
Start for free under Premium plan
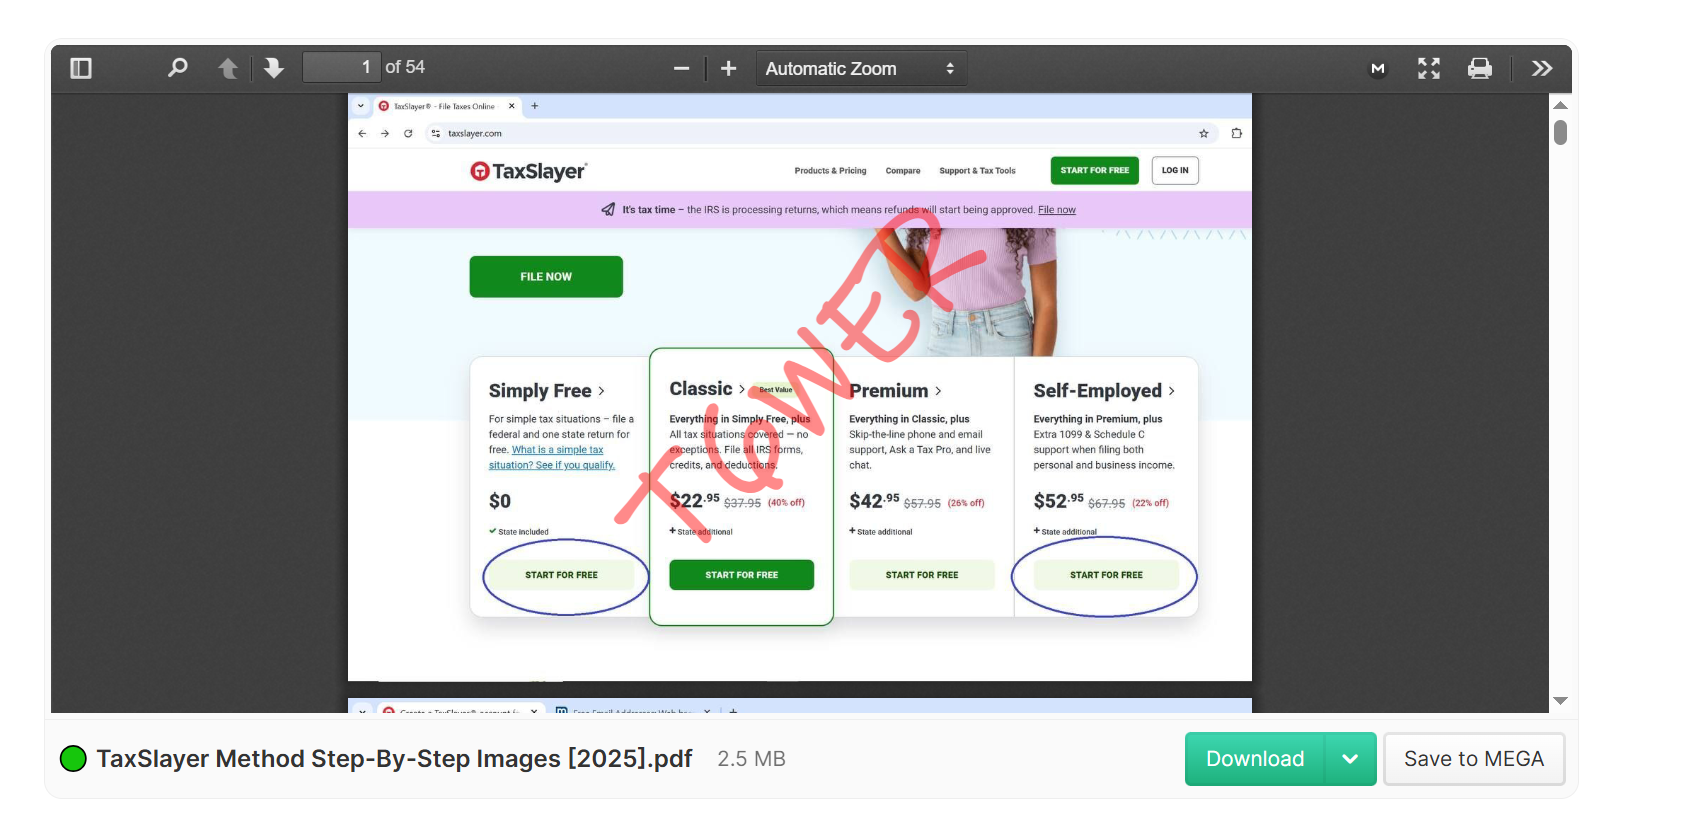(x=922, y=575)
